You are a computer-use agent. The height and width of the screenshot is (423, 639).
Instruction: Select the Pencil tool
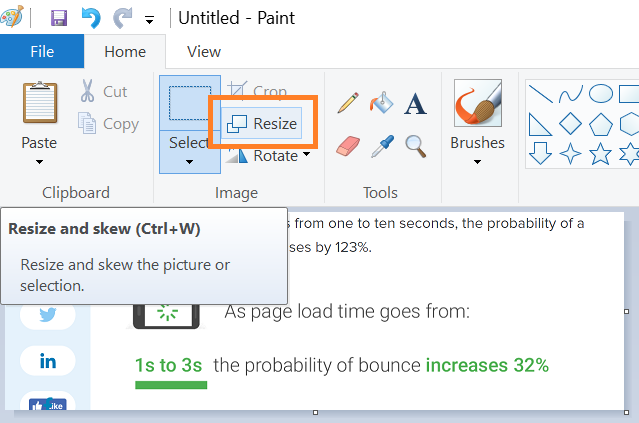click(x=348, y=103)
